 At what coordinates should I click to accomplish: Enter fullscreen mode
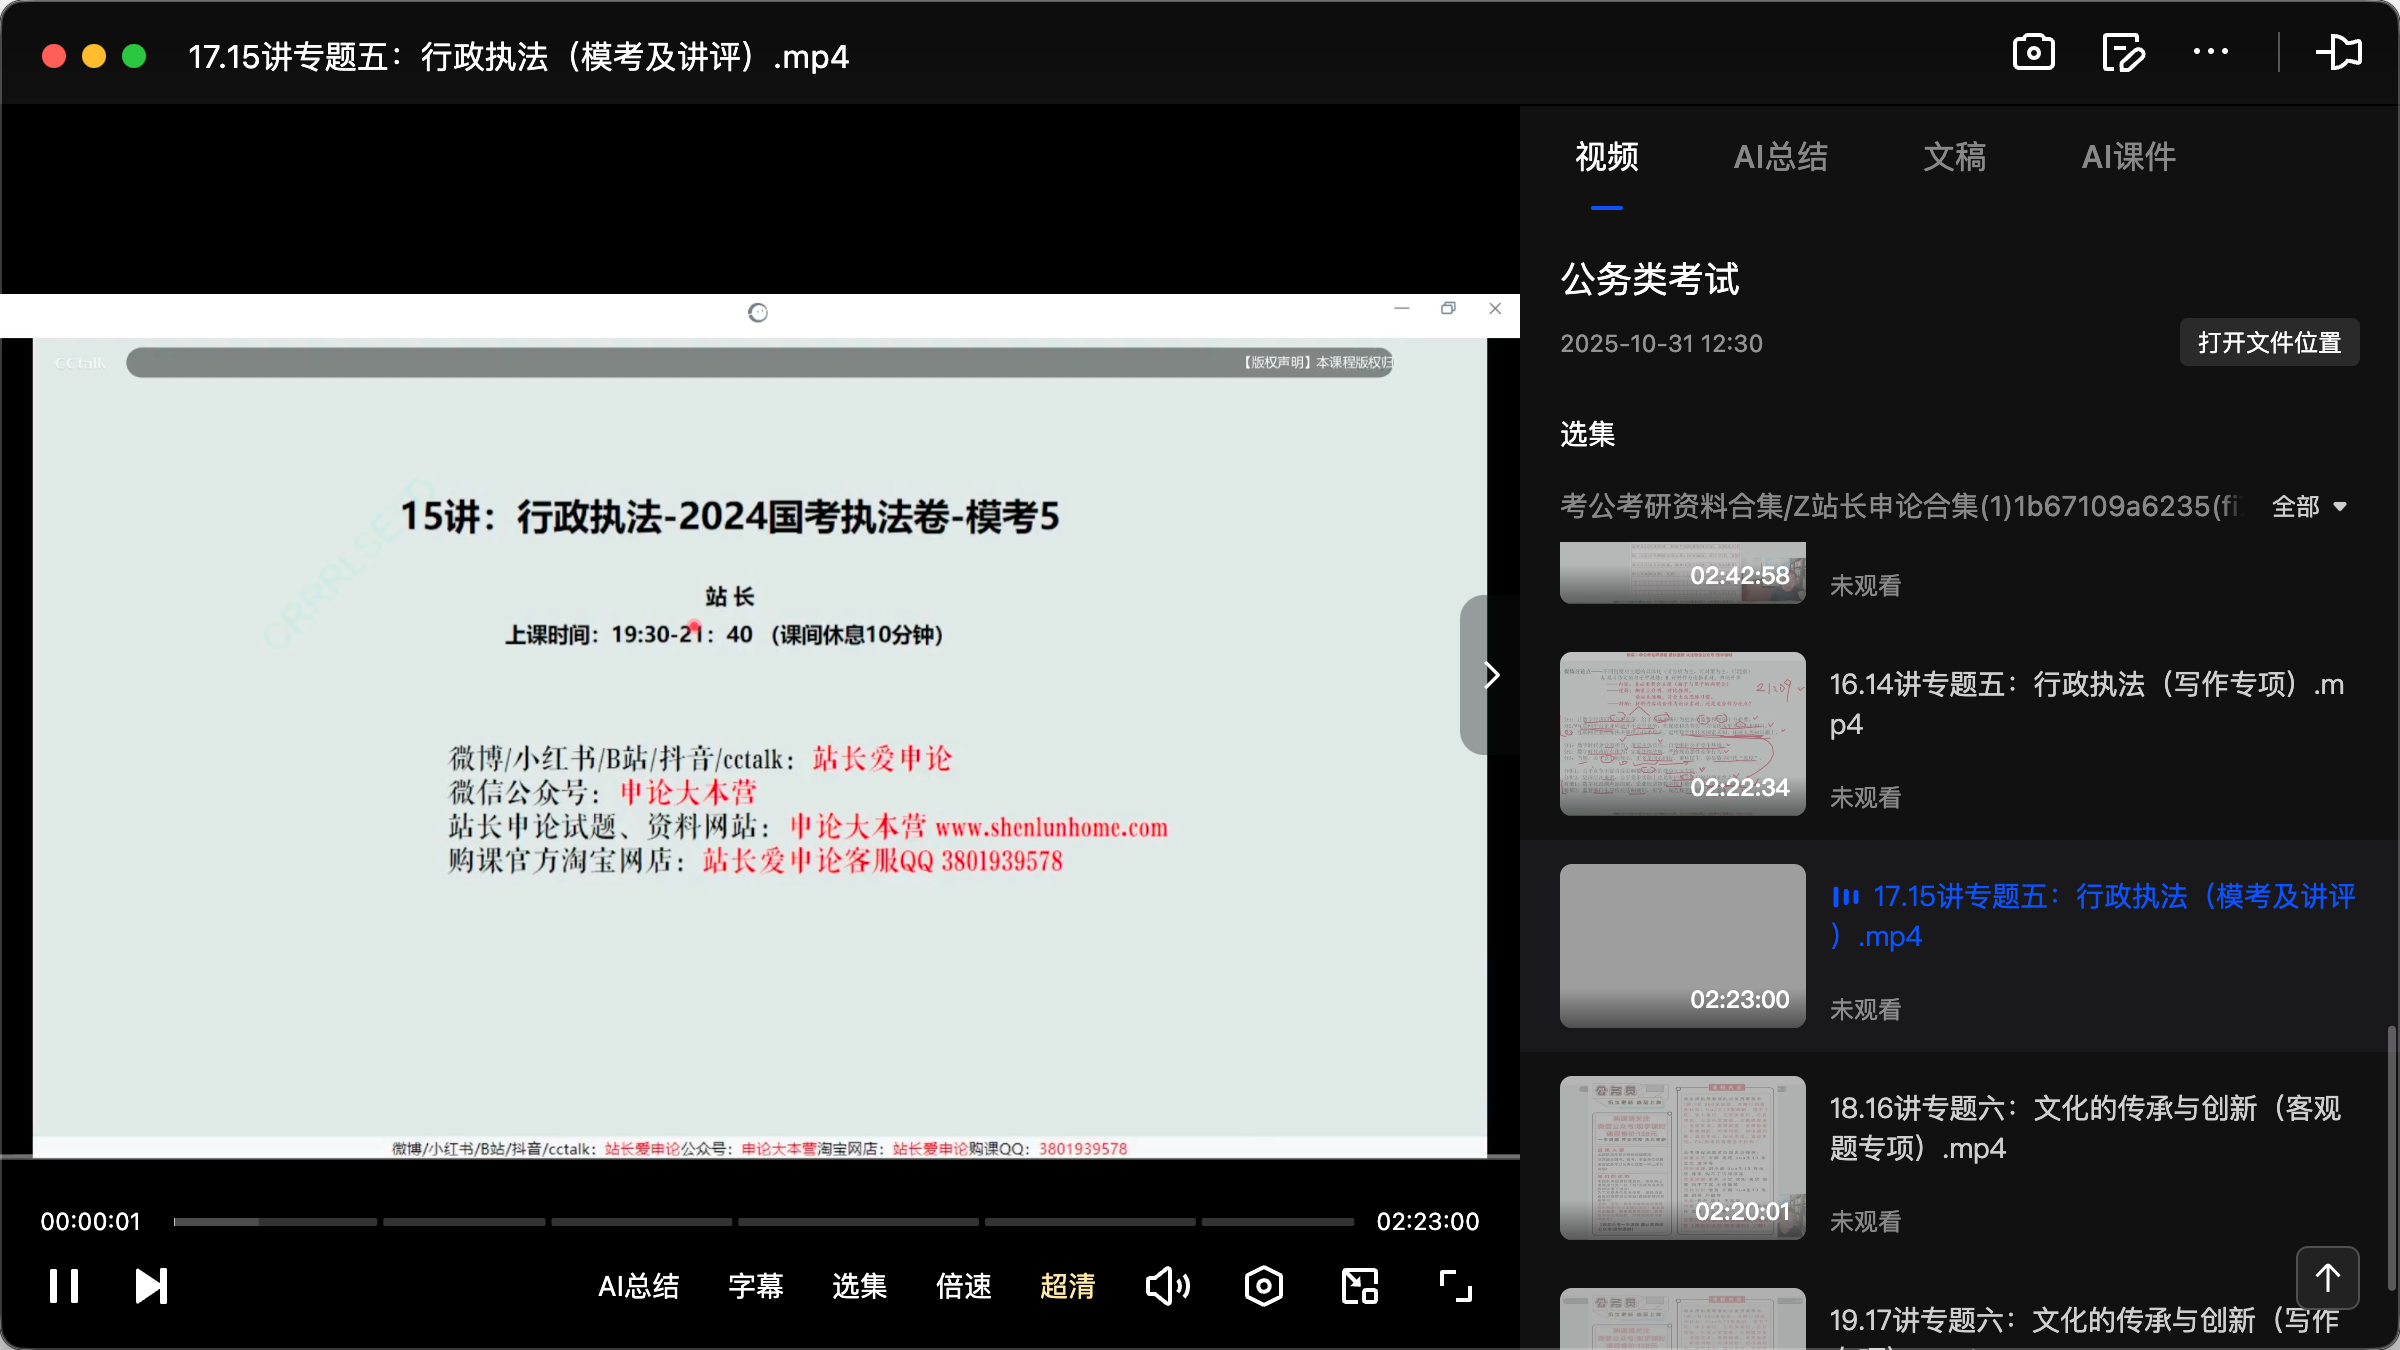coord(1453,1286)
